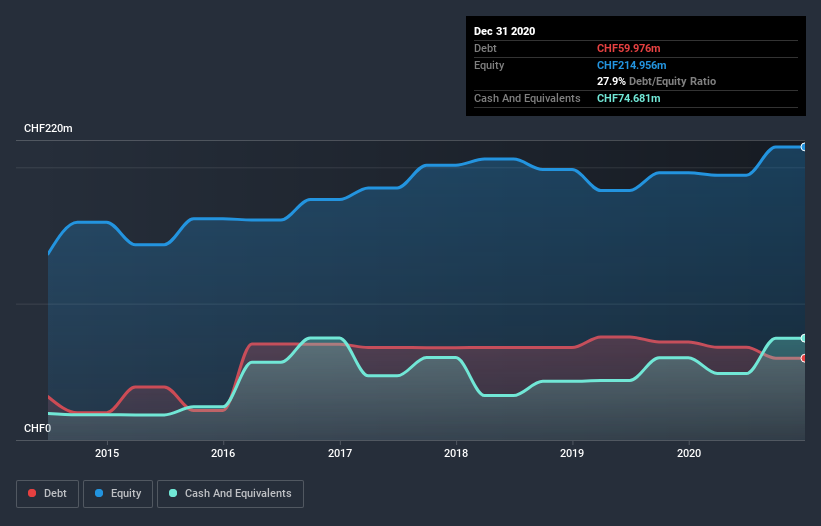Image resolution: width=821 pixels, height=526 pixels.
Task: Click the Equity row label in tooltip
Action: click(489, 65)
